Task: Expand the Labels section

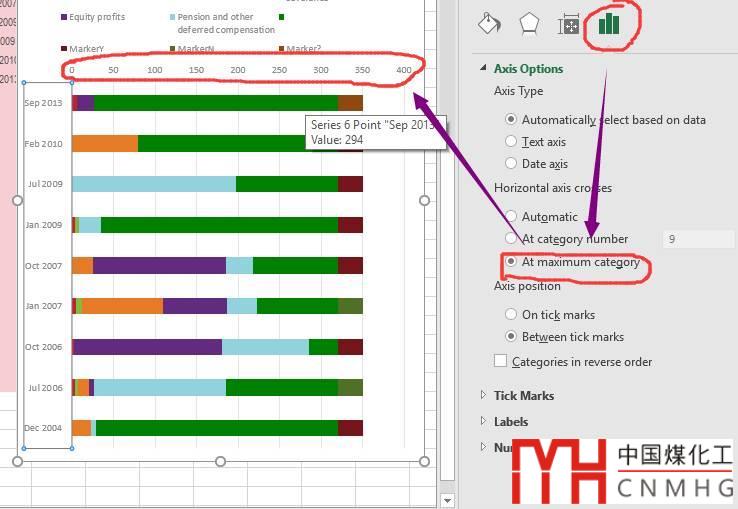Action: (x=483, y=421)
